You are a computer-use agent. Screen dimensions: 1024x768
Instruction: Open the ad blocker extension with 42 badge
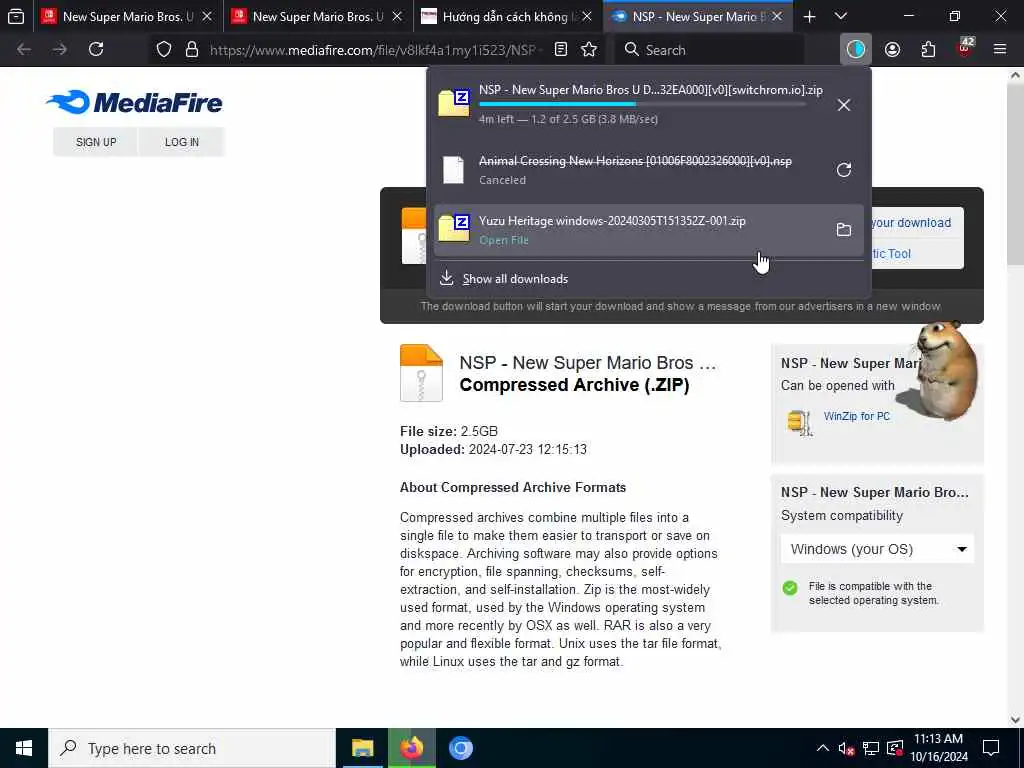coord(965,48)
